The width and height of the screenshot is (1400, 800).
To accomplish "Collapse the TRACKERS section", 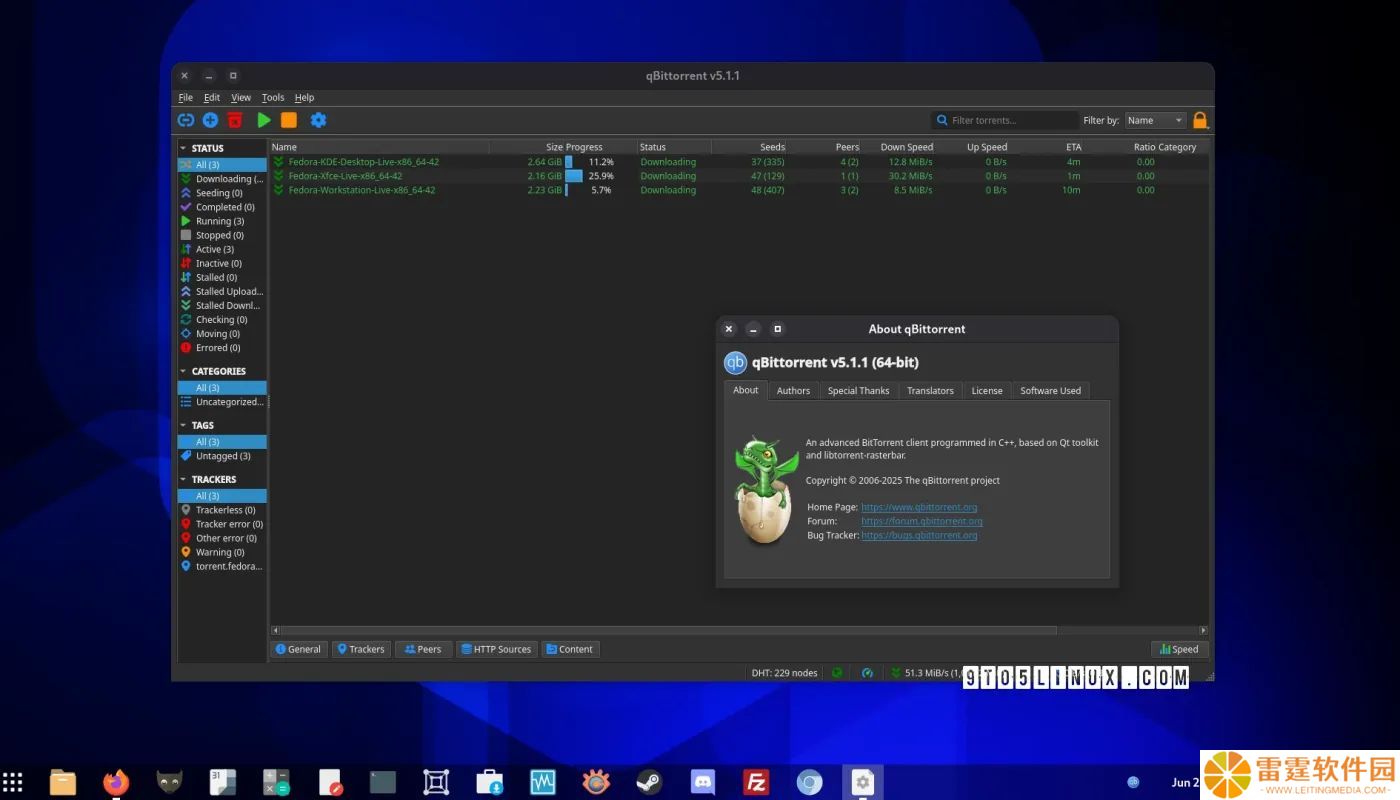I will point(183,479).
